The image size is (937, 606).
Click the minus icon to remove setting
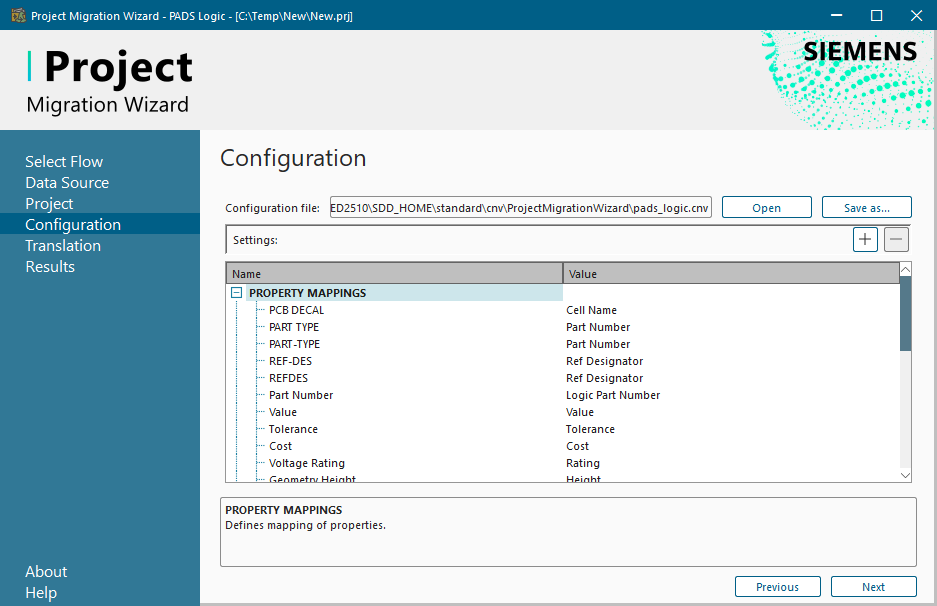[896, 239]
